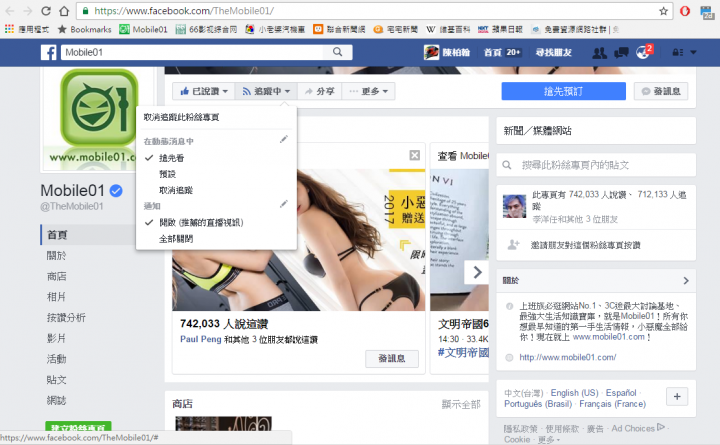Click the blue 搶先預訂 button
This screenshot has height=445, width=720.
coord(563,91)
